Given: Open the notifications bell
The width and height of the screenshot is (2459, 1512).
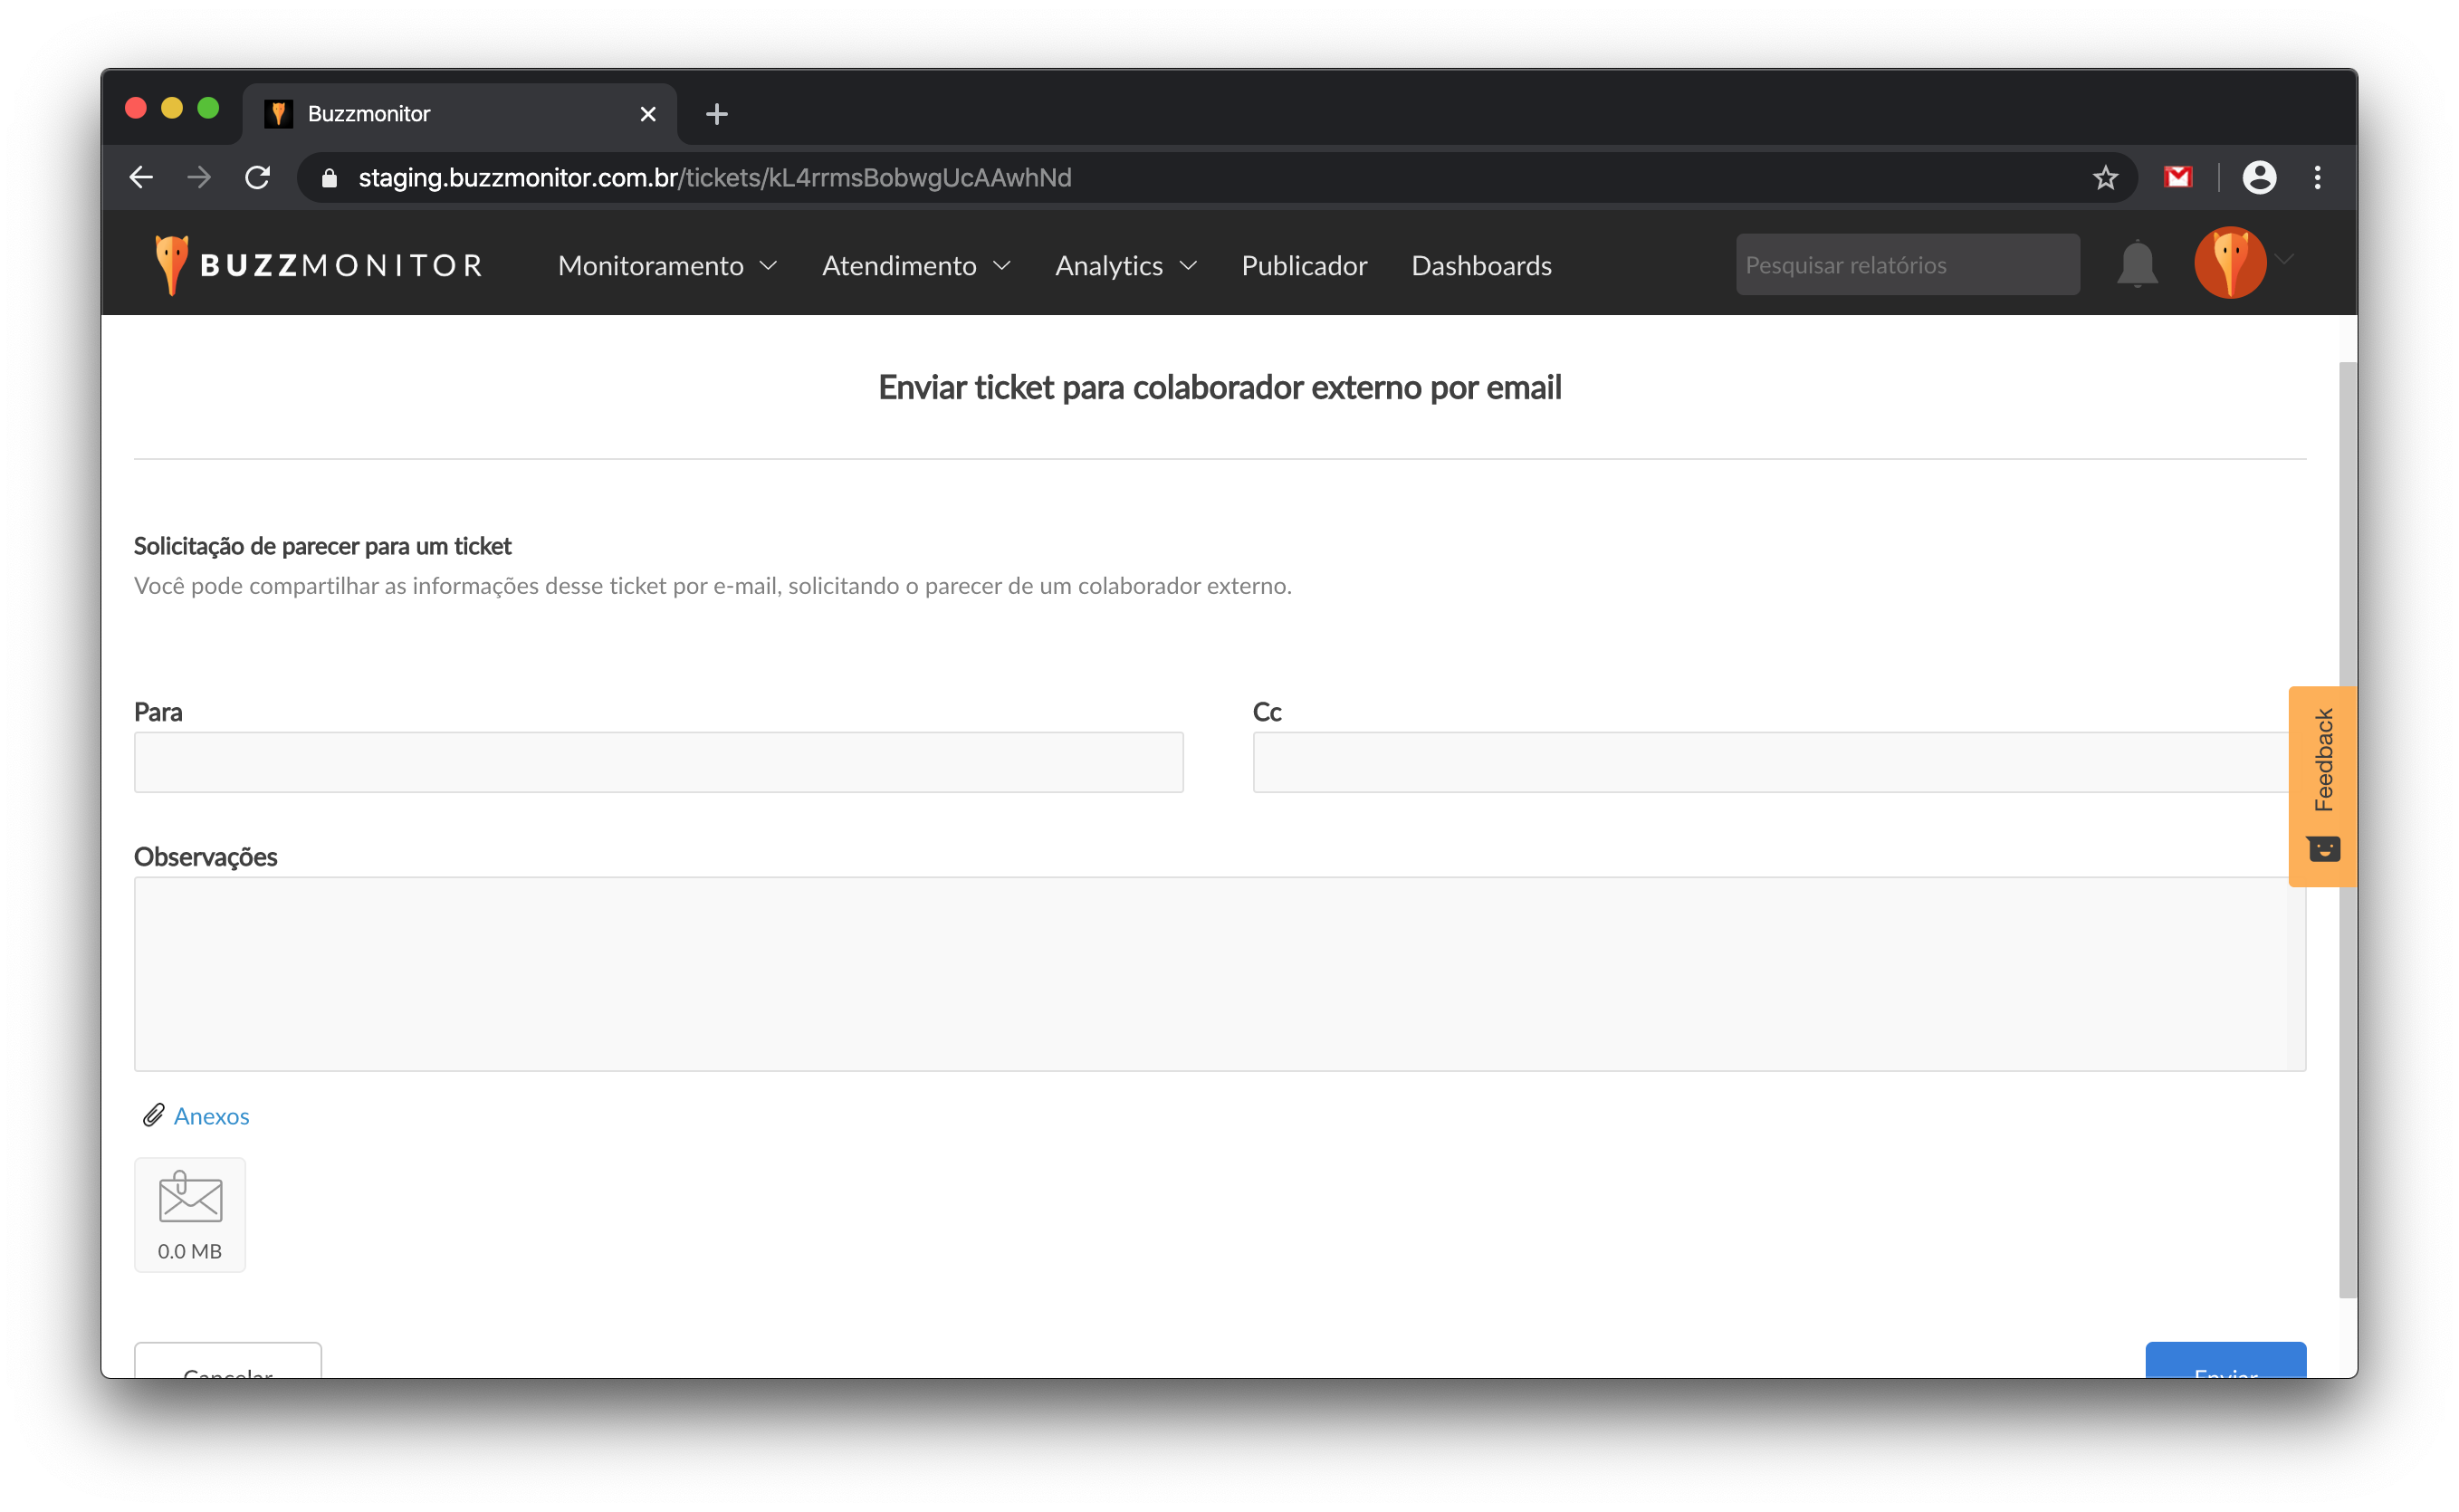Looking at the screenshot, I should (2136, 264).
